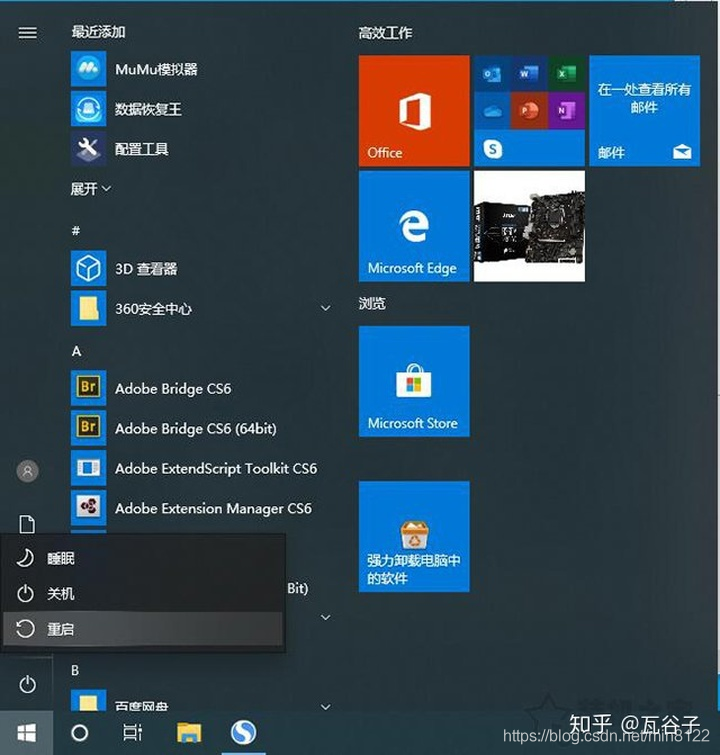The width and height of the screenshot is (720, 755).
Task: Open the Microsoft Store tile
Action: point(414,381)
